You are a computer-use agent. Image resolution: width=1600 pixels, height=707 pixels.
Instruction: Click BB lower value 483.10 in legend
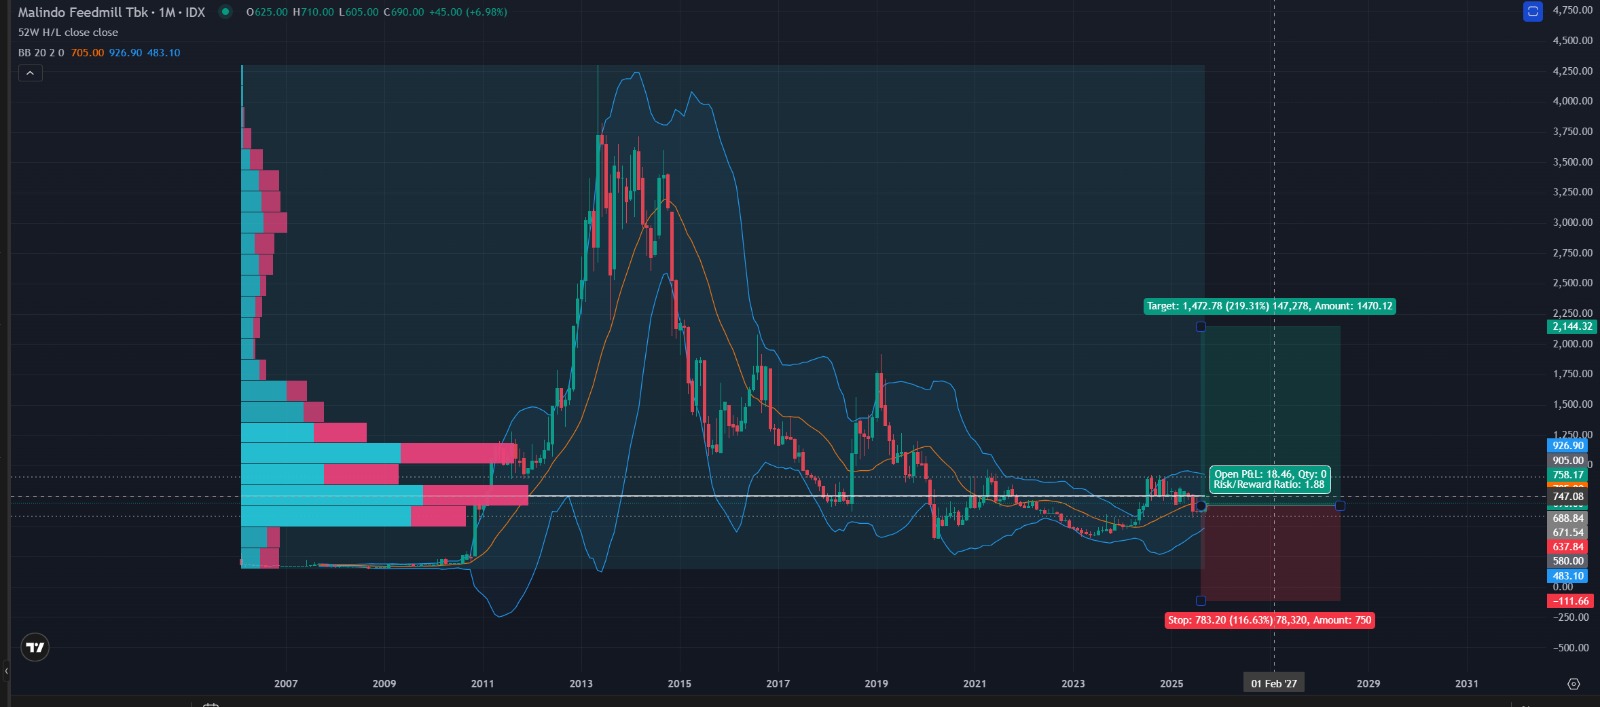[164, 53]
